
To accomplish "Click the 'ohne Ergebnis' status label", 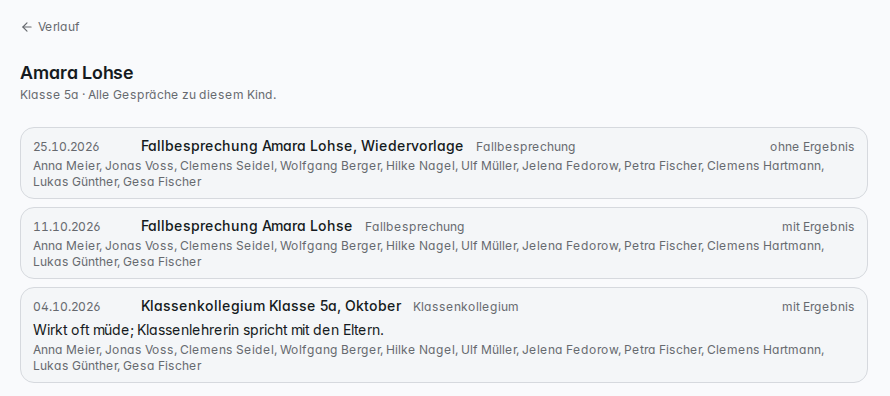I will (x=812, y=147).
